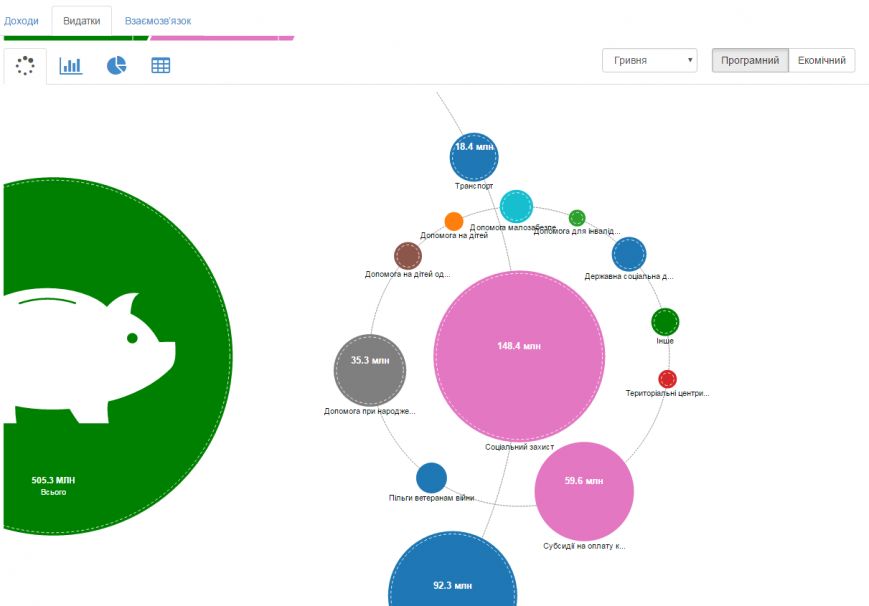The height and width of the screenshot is (606, 869).
Task: Select the Видатки tab
Action: click(x=81, y=21)
